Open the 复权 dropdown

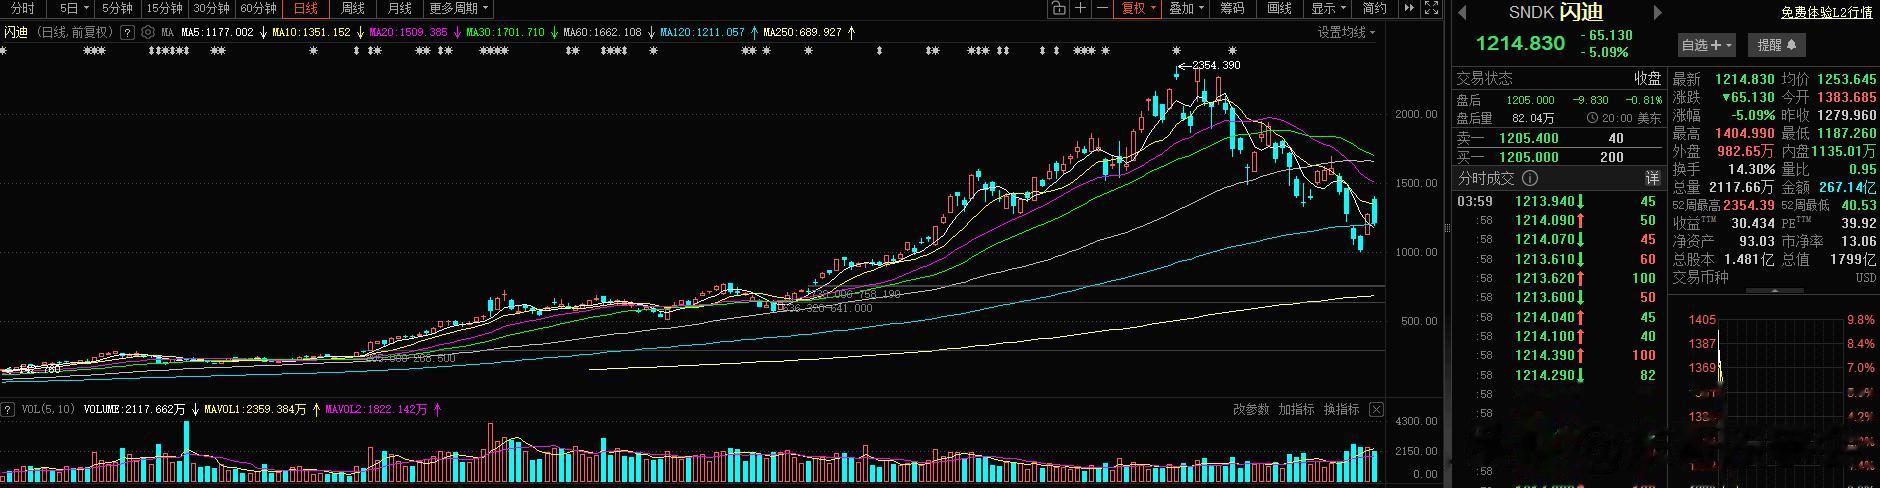(1138, 8)
